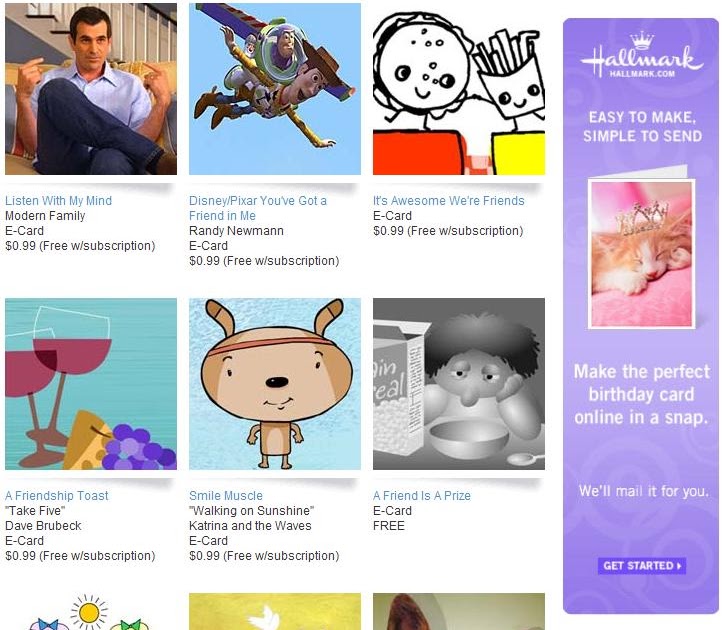The image size is (722, 630).
Task: Open the Modern Family e-card thumbnail
Action: click(x=91, y=89)
